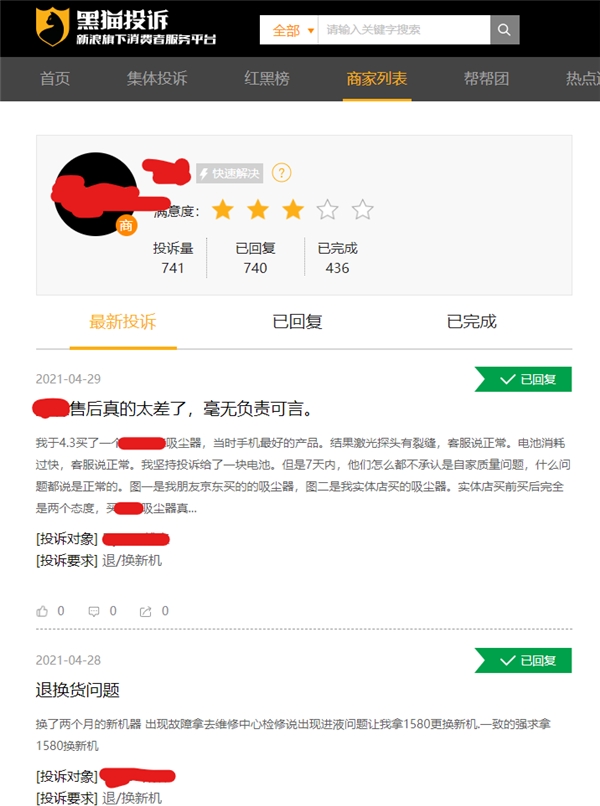Open the 帮帮团 navigation item
Image resolution: width=600 pixels, height=806 pixels.
(x=486, y=79)
